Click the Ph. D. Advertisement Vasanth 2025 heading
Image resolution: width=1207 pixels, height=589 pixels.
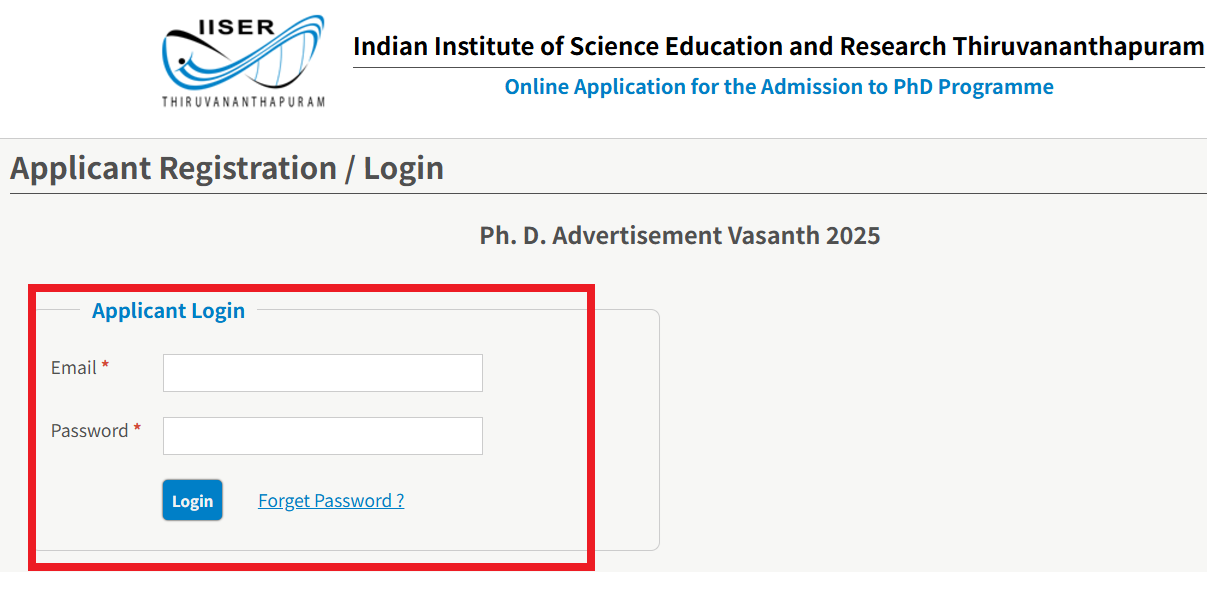pos(680,236)
